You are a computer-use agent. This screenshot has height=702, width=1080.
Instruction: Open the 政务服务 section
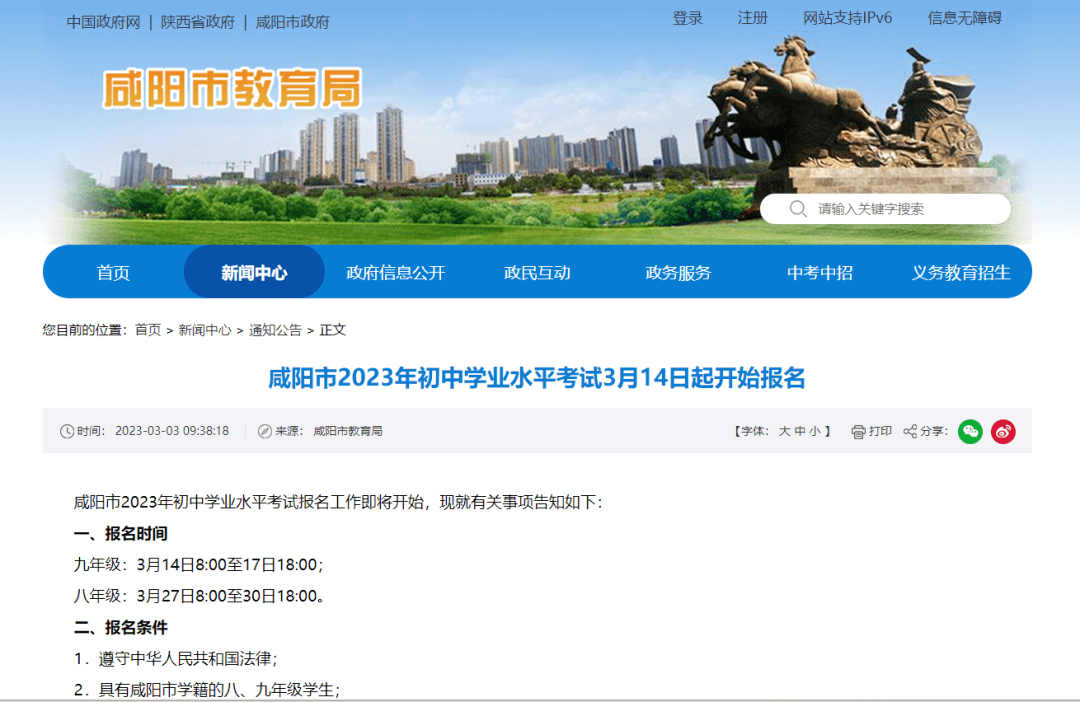678,272
